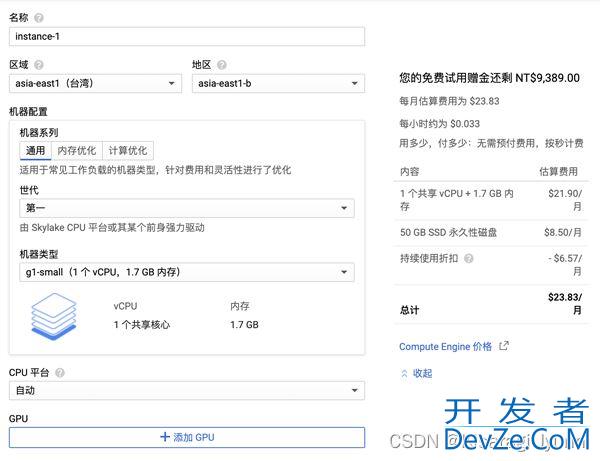Open the asia-east1 (台湾) region dropdown
Image resolution: width=600 pixels, height=461 pixels.
coord(95,83)
